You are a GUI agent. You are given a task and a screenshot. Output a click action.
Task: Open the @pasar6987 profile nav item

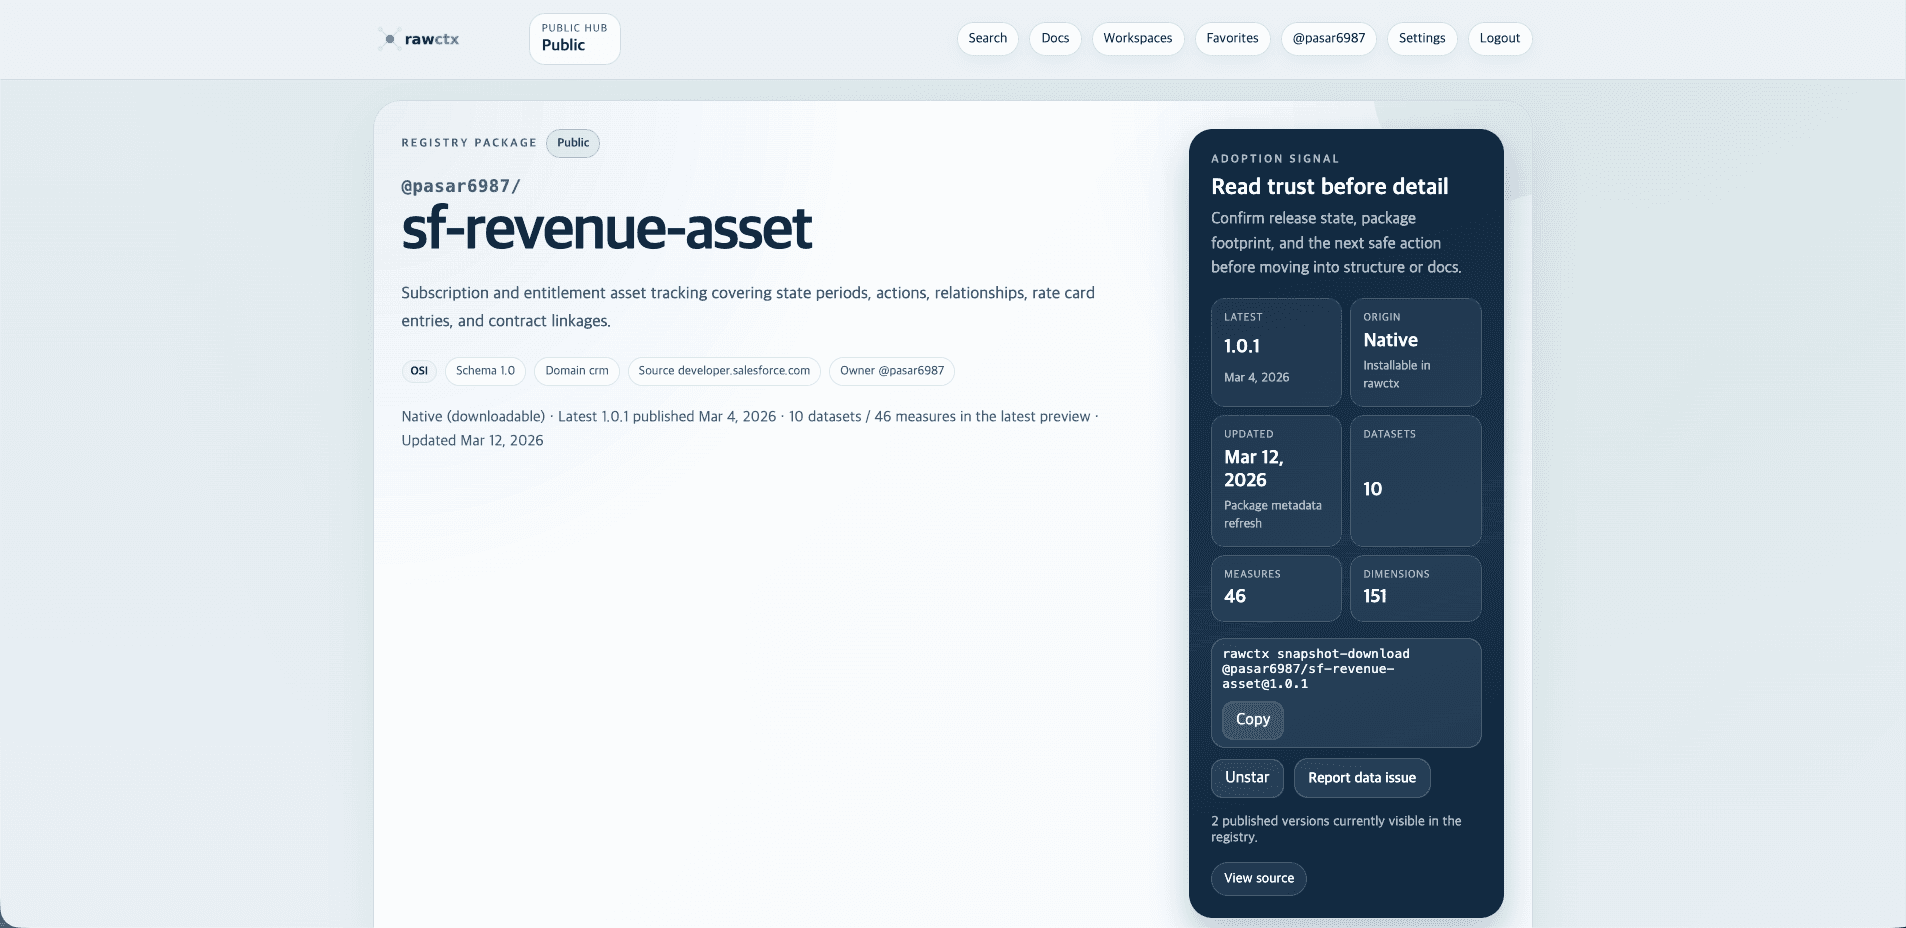coord(1328,39)
